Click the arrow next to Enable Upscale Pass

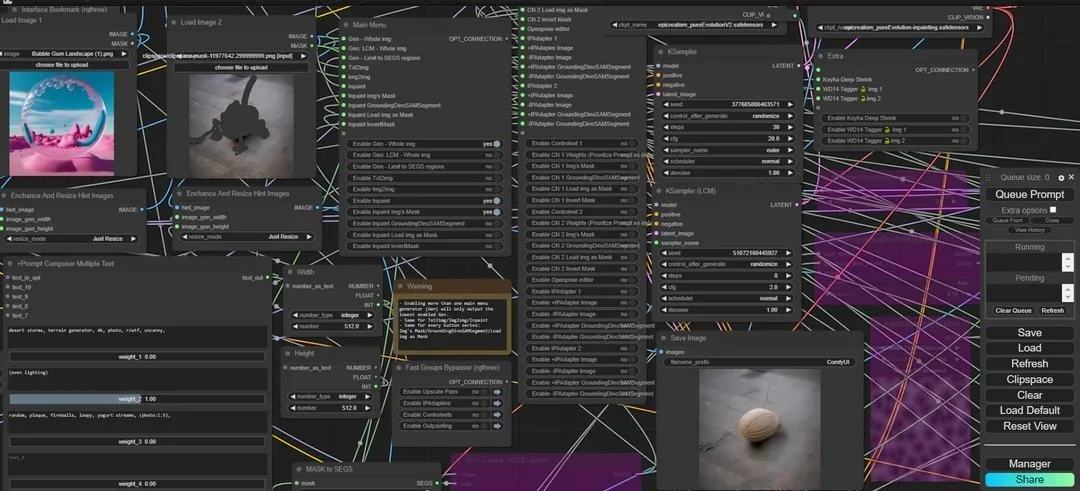497,392
